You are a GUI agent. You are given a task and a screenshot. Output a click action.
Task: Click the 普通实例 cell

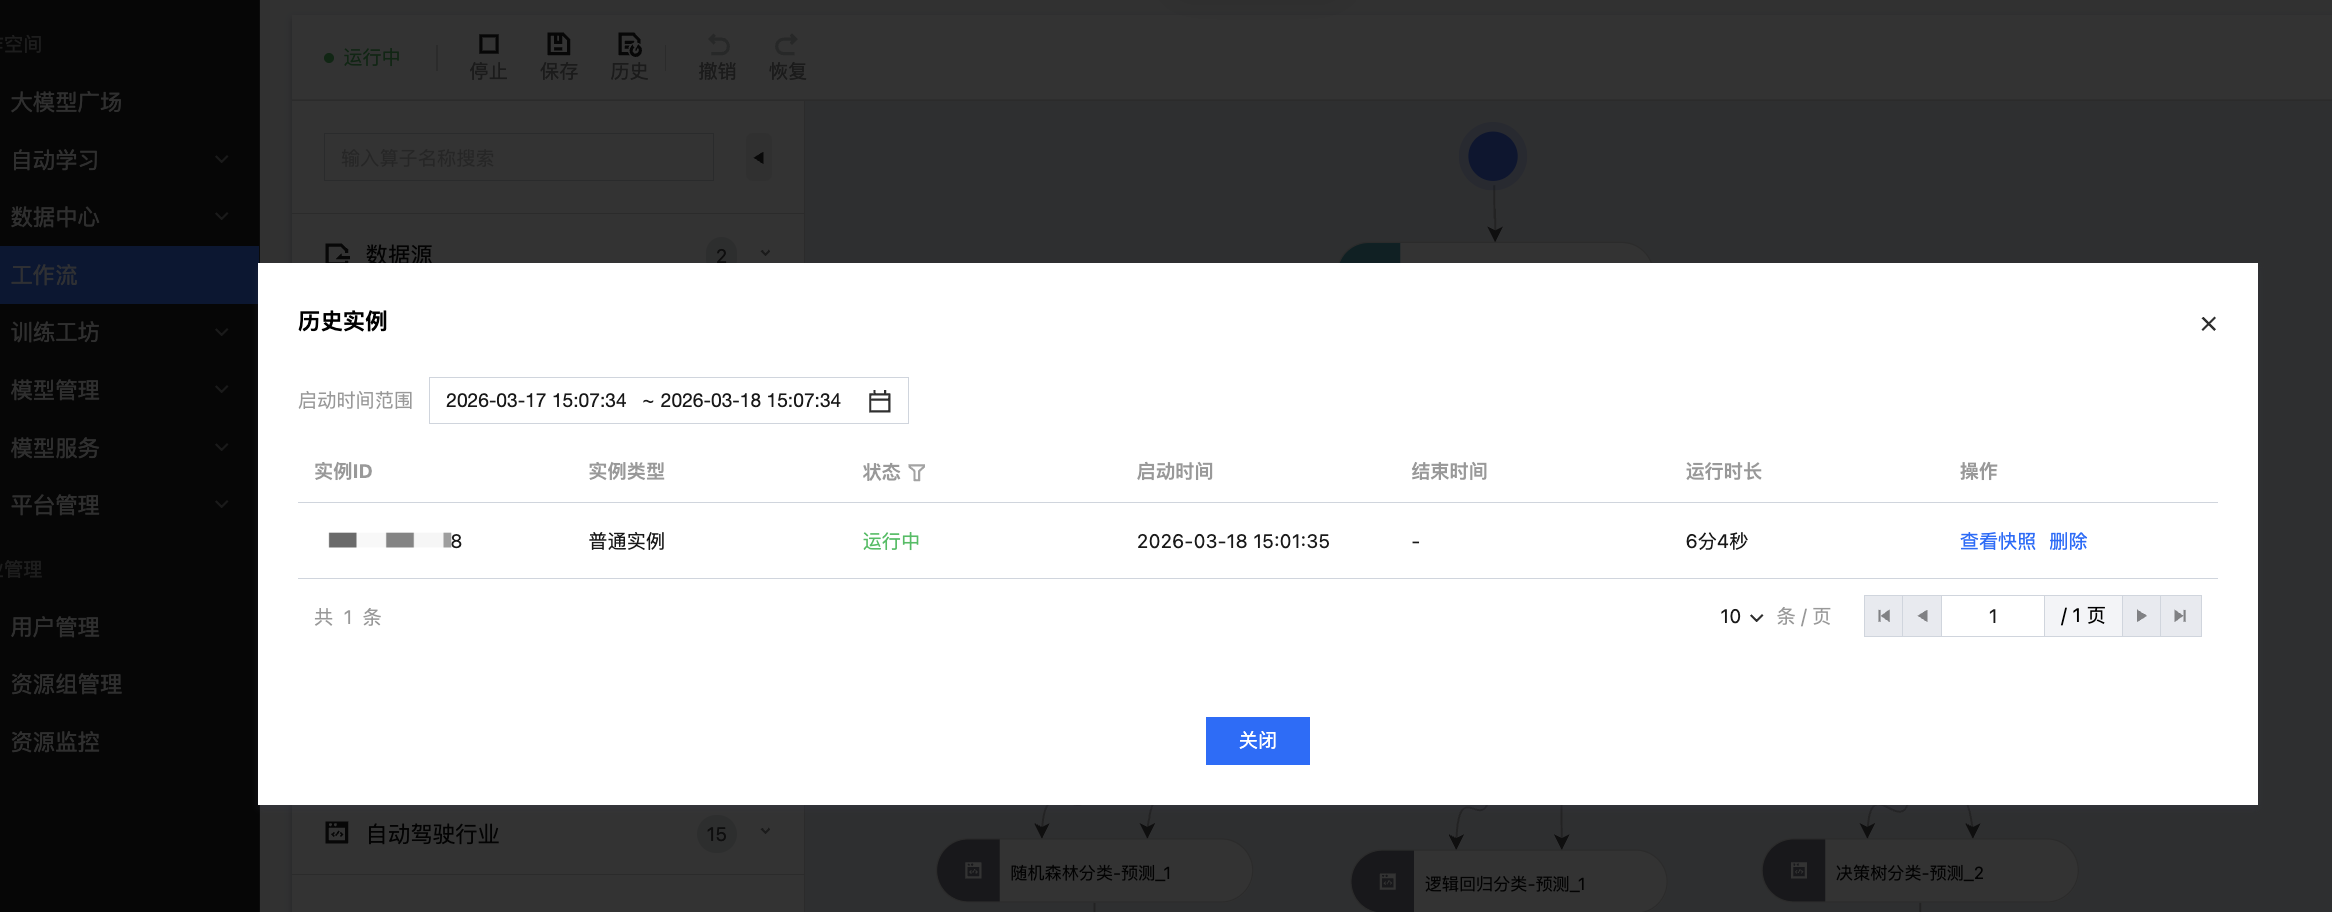tap(626, 541)
